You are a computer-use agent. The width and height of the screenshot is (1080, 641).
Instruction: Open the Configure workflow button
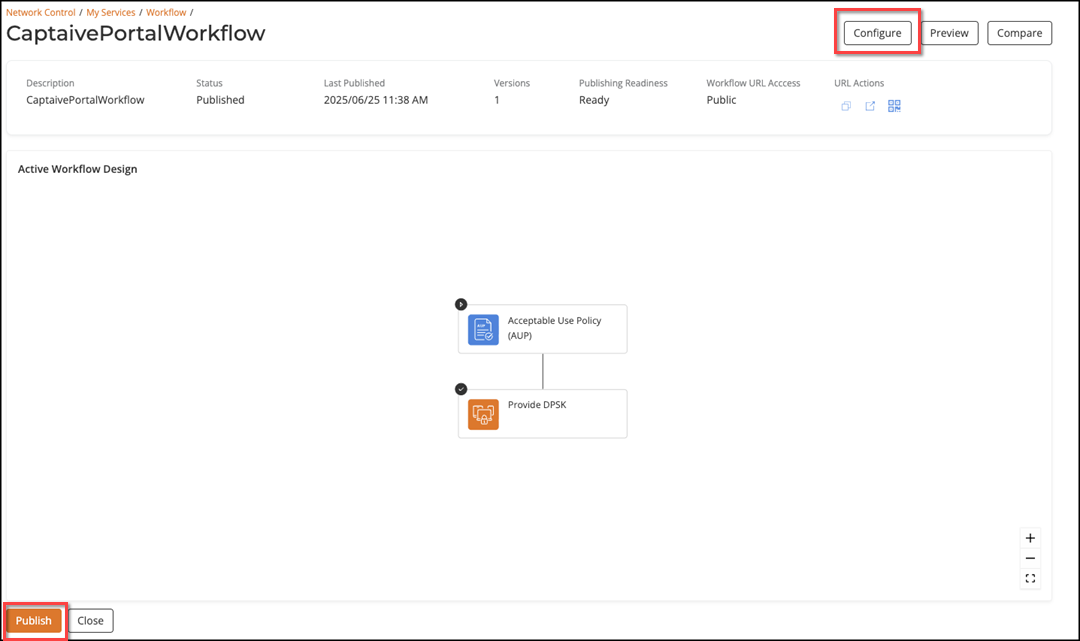(x=877, y=33)
